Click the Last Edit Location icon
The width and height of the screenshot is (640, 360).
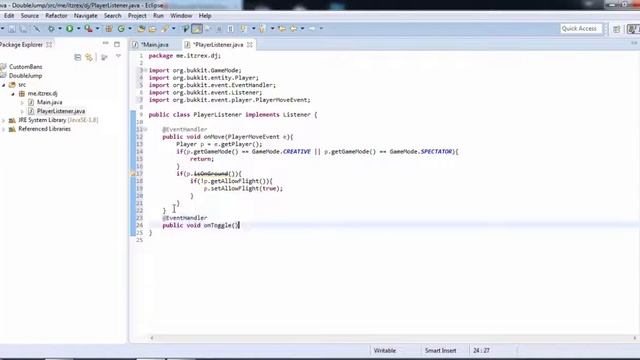pyautogui.click(x=282, y=29)
